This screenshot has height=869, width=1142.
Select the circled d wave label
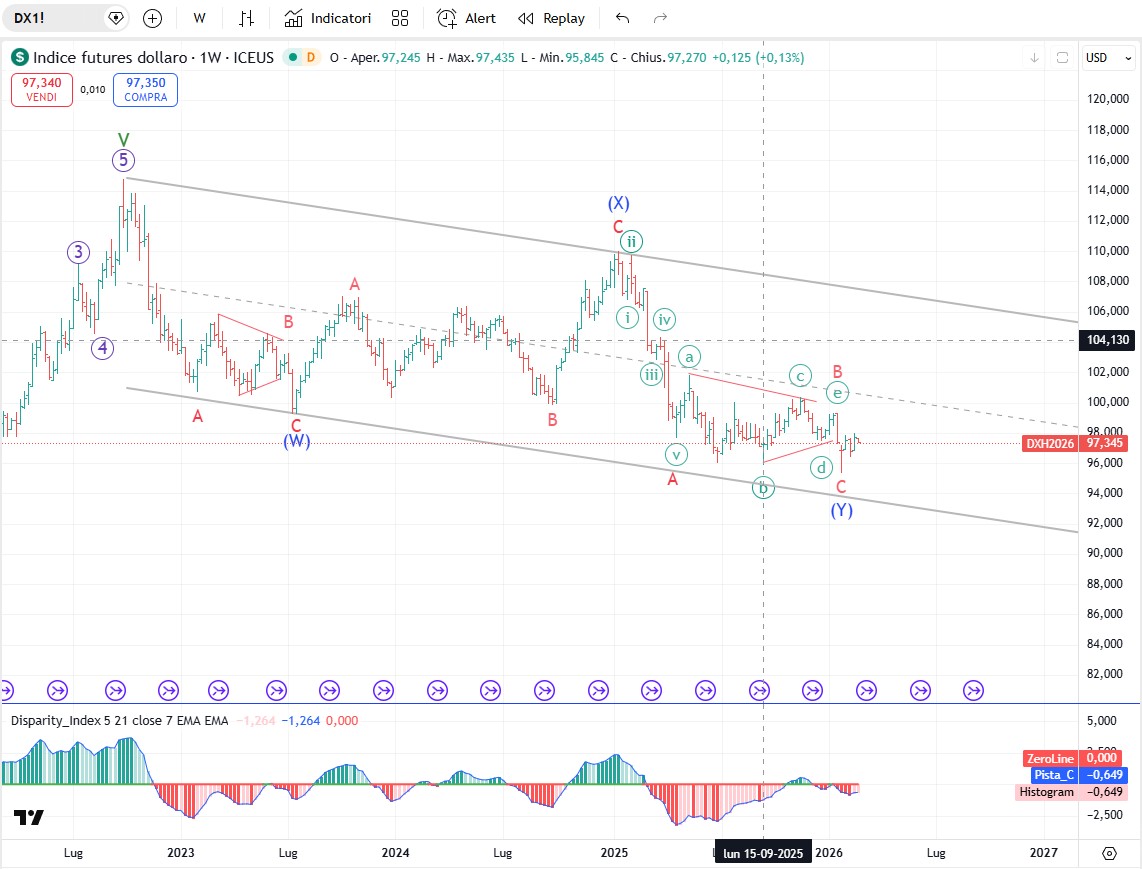[x=822, y=468]
